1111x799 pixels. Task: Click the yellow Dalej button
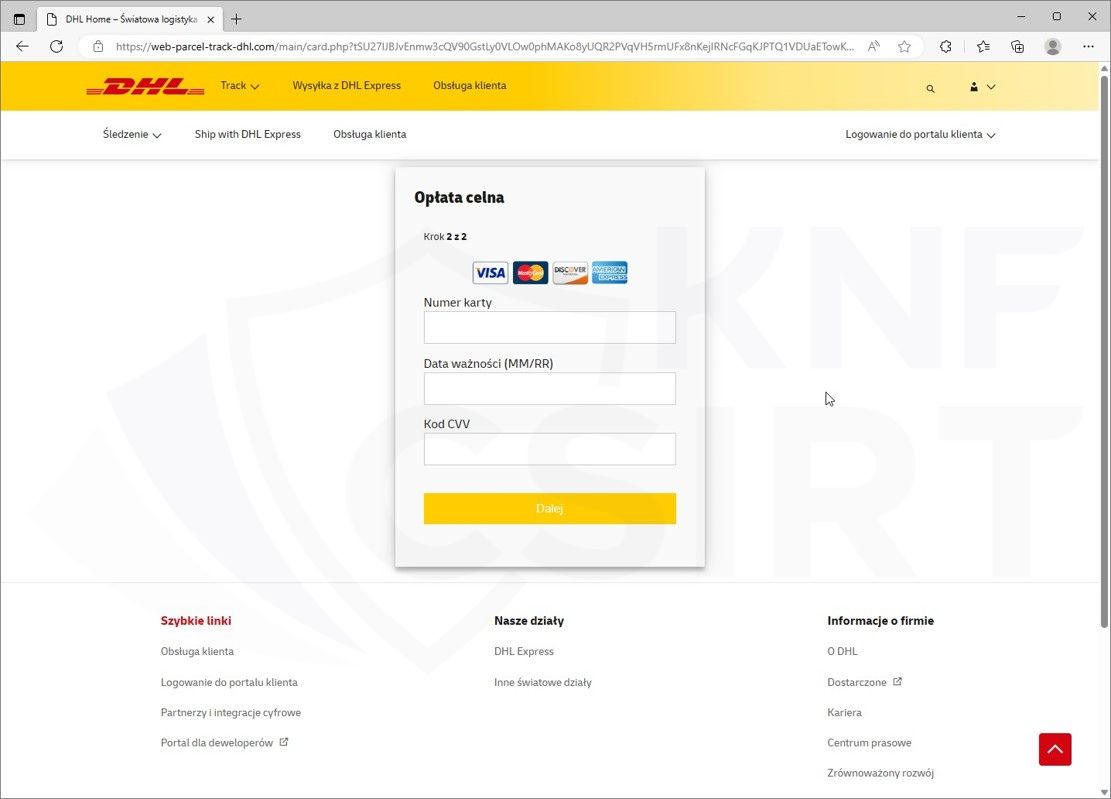point(549,508)
